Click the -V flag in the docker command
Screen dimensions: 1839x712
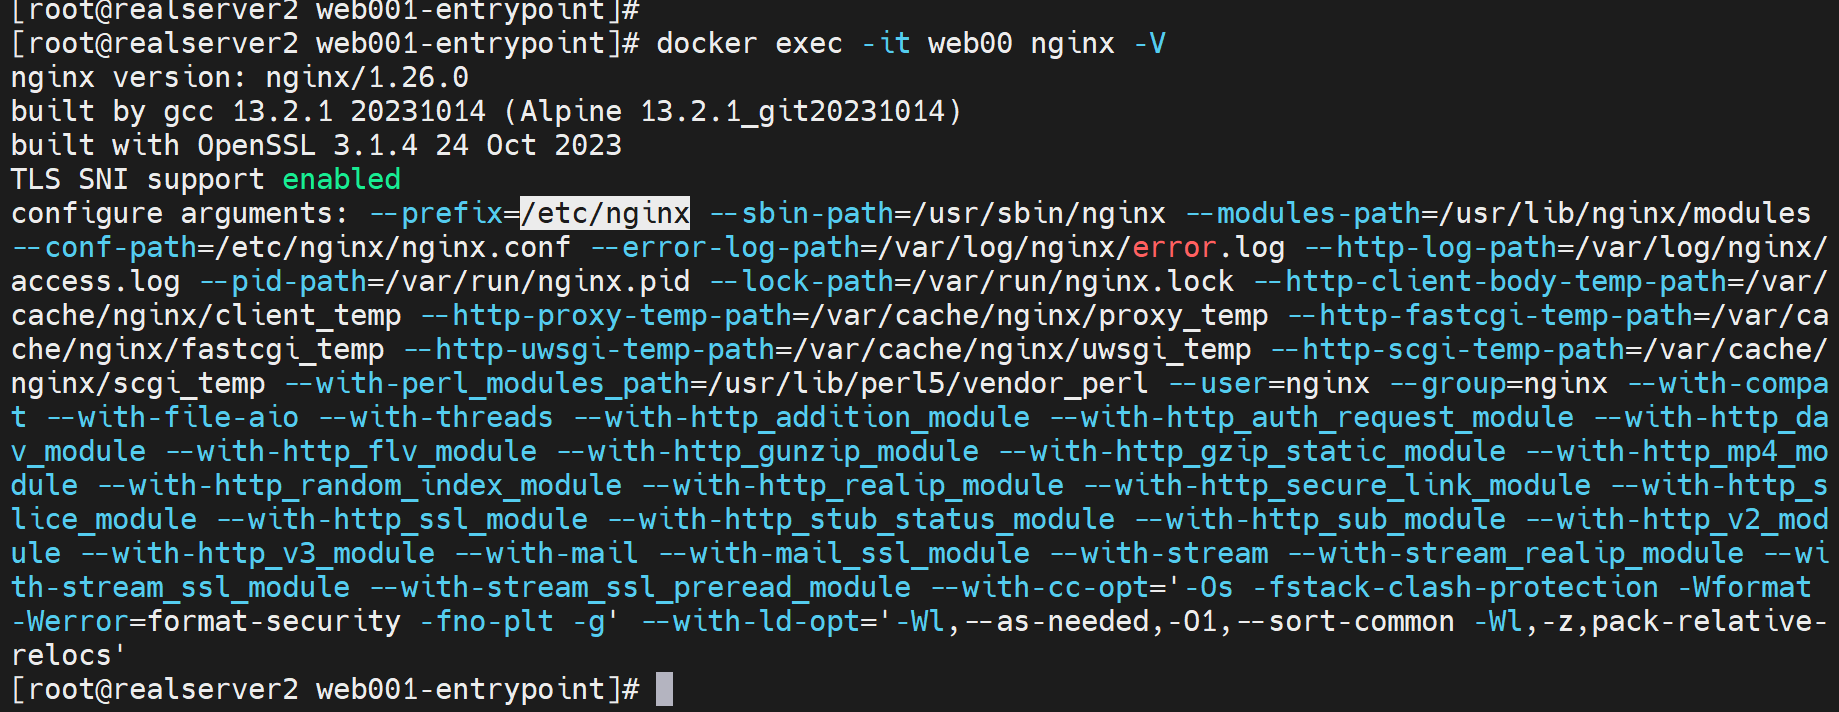click(x=1149, y=43)
